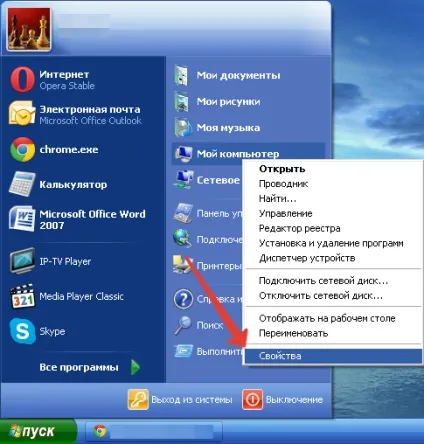Click the Интернет label text
Viewport: 424px width, 444px height.
64,74
